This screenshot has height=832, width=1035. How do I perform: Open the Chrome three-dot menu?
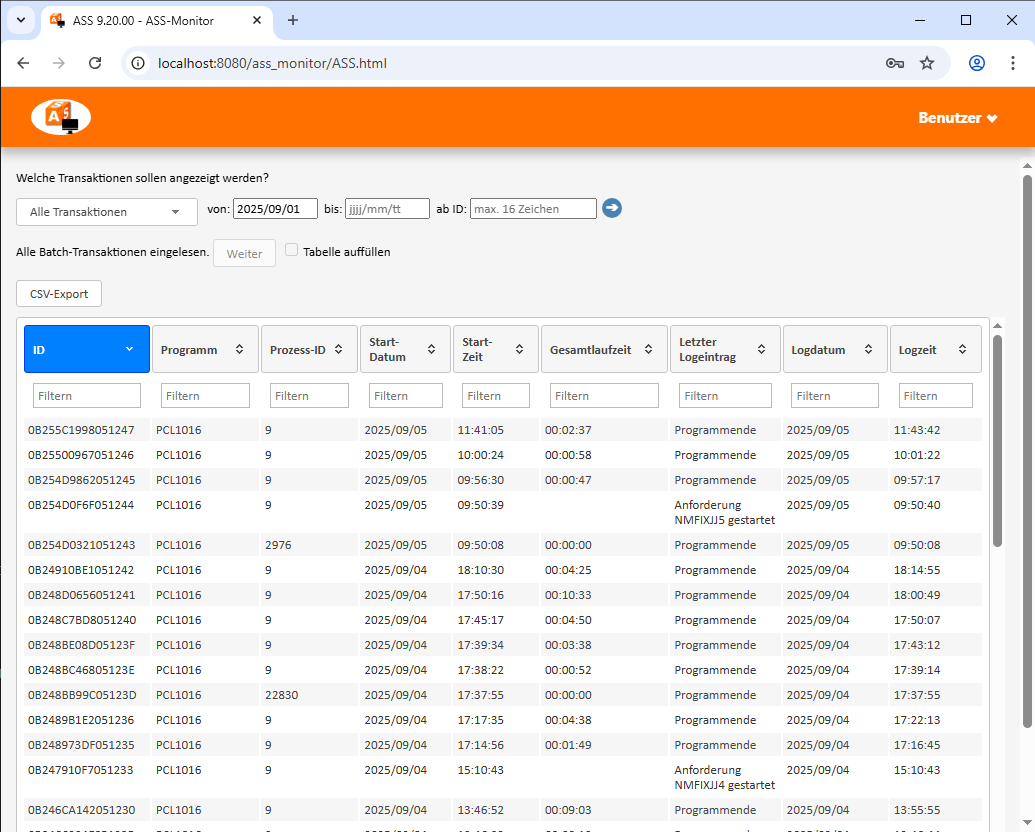click(x=1013, y=63)
